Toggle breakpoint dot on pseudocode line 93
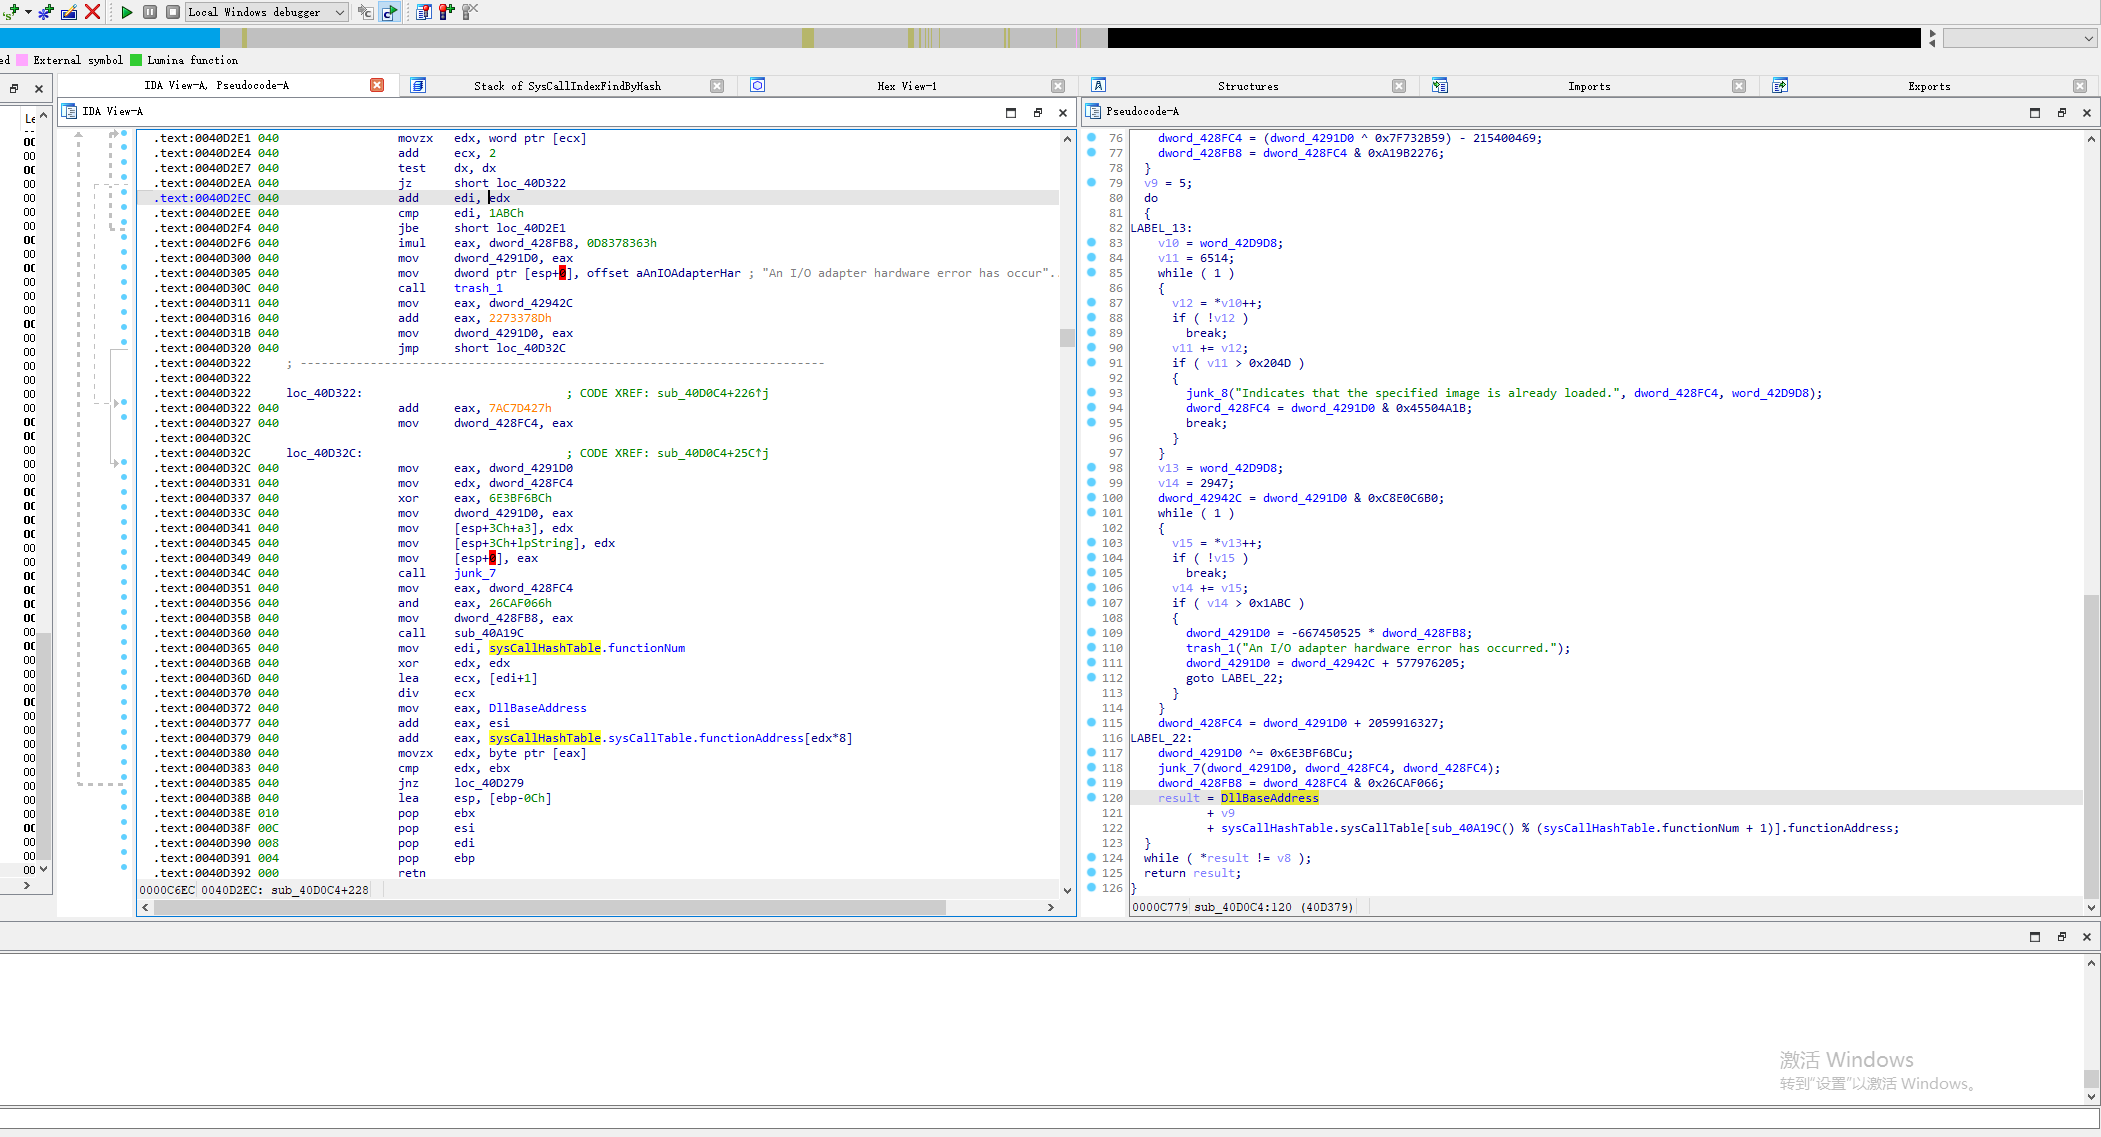Viewport: 2101px width, 1137px height. (x=1091, y=393)
